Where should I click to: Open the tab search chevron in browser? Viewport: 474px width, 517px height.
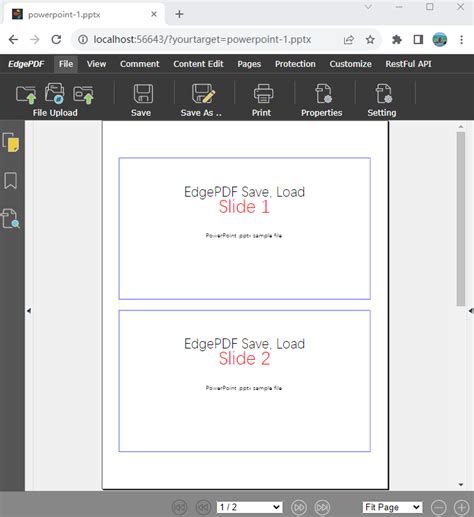click(368, 7)
